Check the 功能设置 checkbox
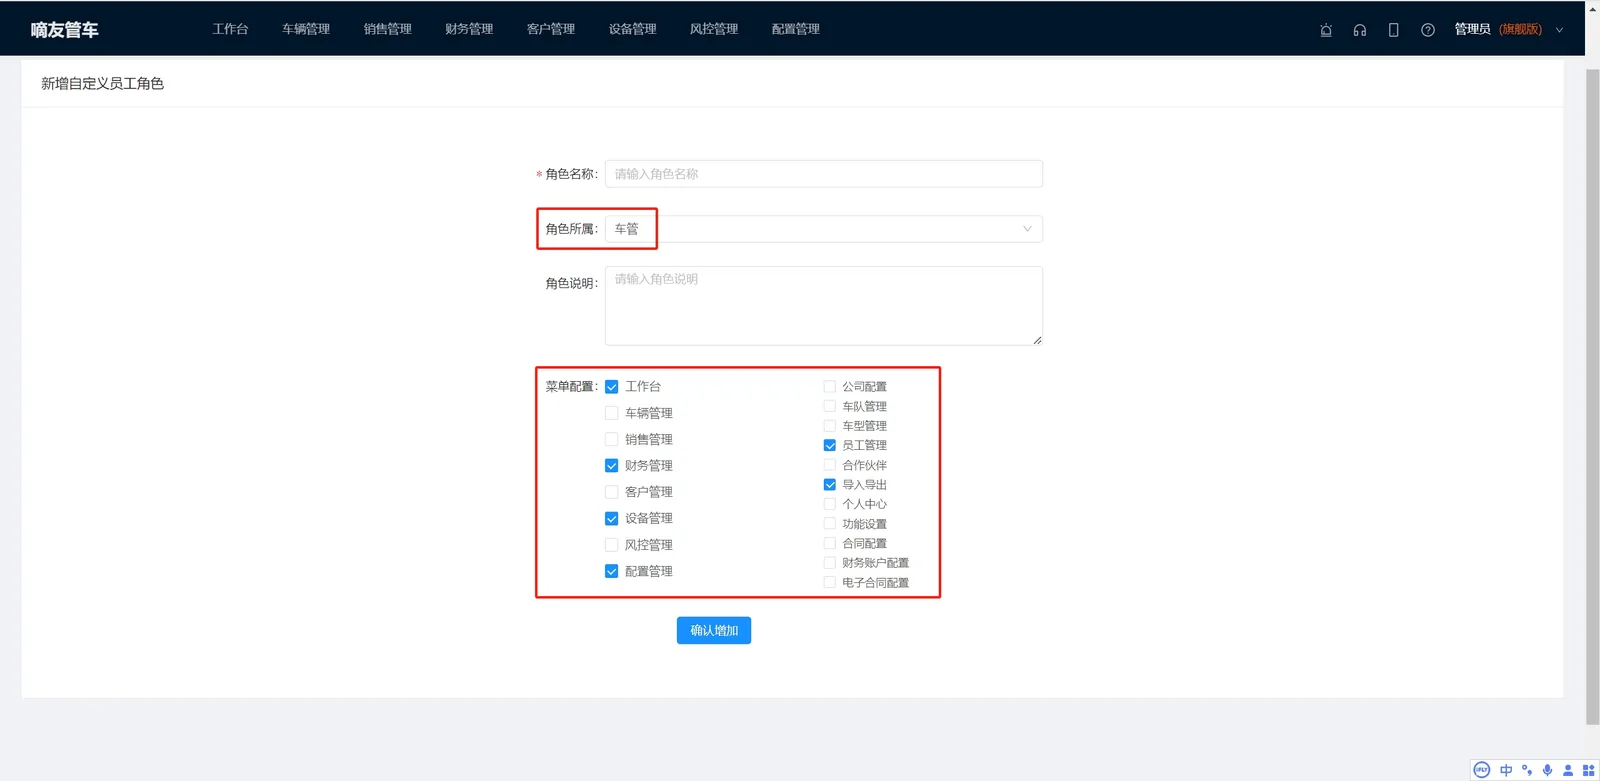 (x=830, y=523)
